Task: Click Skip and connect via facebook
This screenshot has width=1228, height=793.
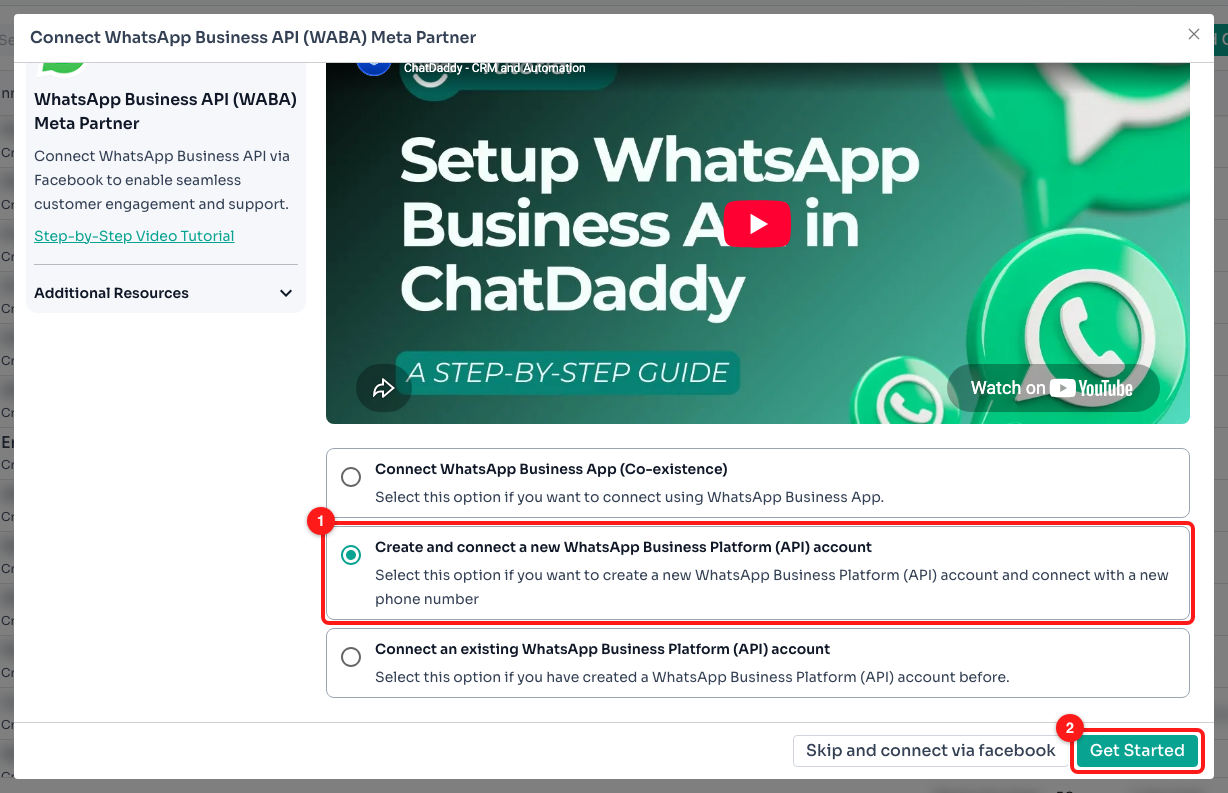Action: [930, 751]
